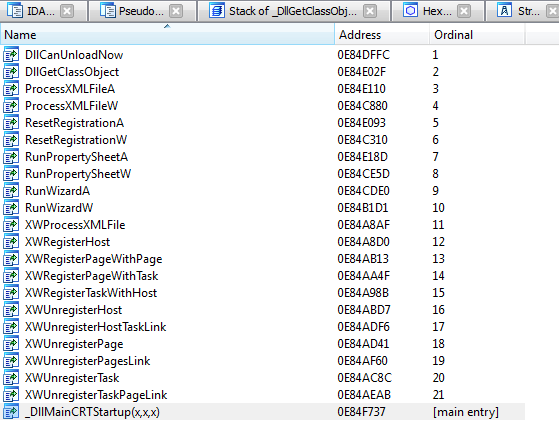
Task: Click the export icon beside XWRegisterHost
Action: pyautogui.click(x=11, y=242)
